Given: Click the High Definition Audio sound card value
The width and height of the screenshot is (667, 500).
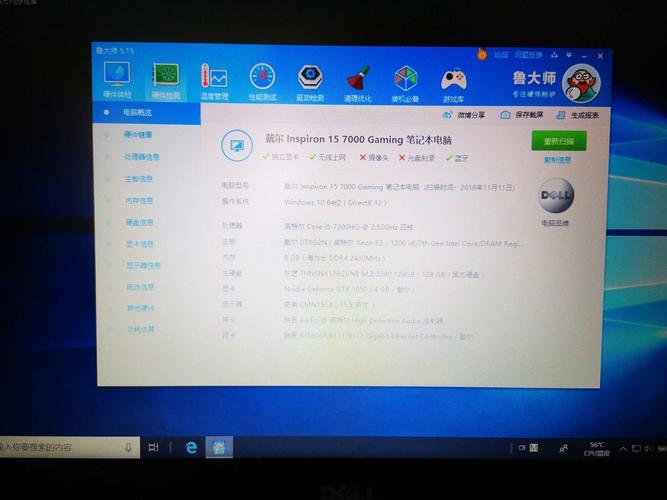Looking at the screenshot, I should tap(363, 320).
